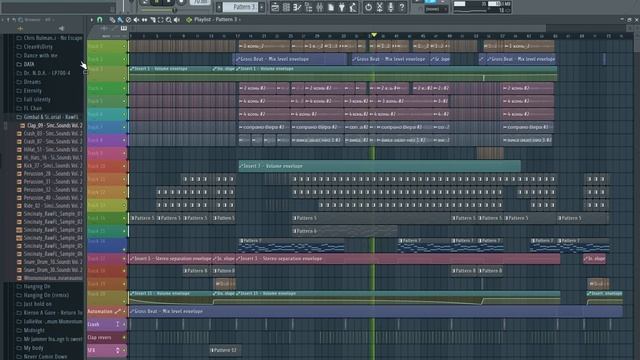Toggle mute on the Insert 7 envelope track
640x360 pixels.
(x=124, y=166)
